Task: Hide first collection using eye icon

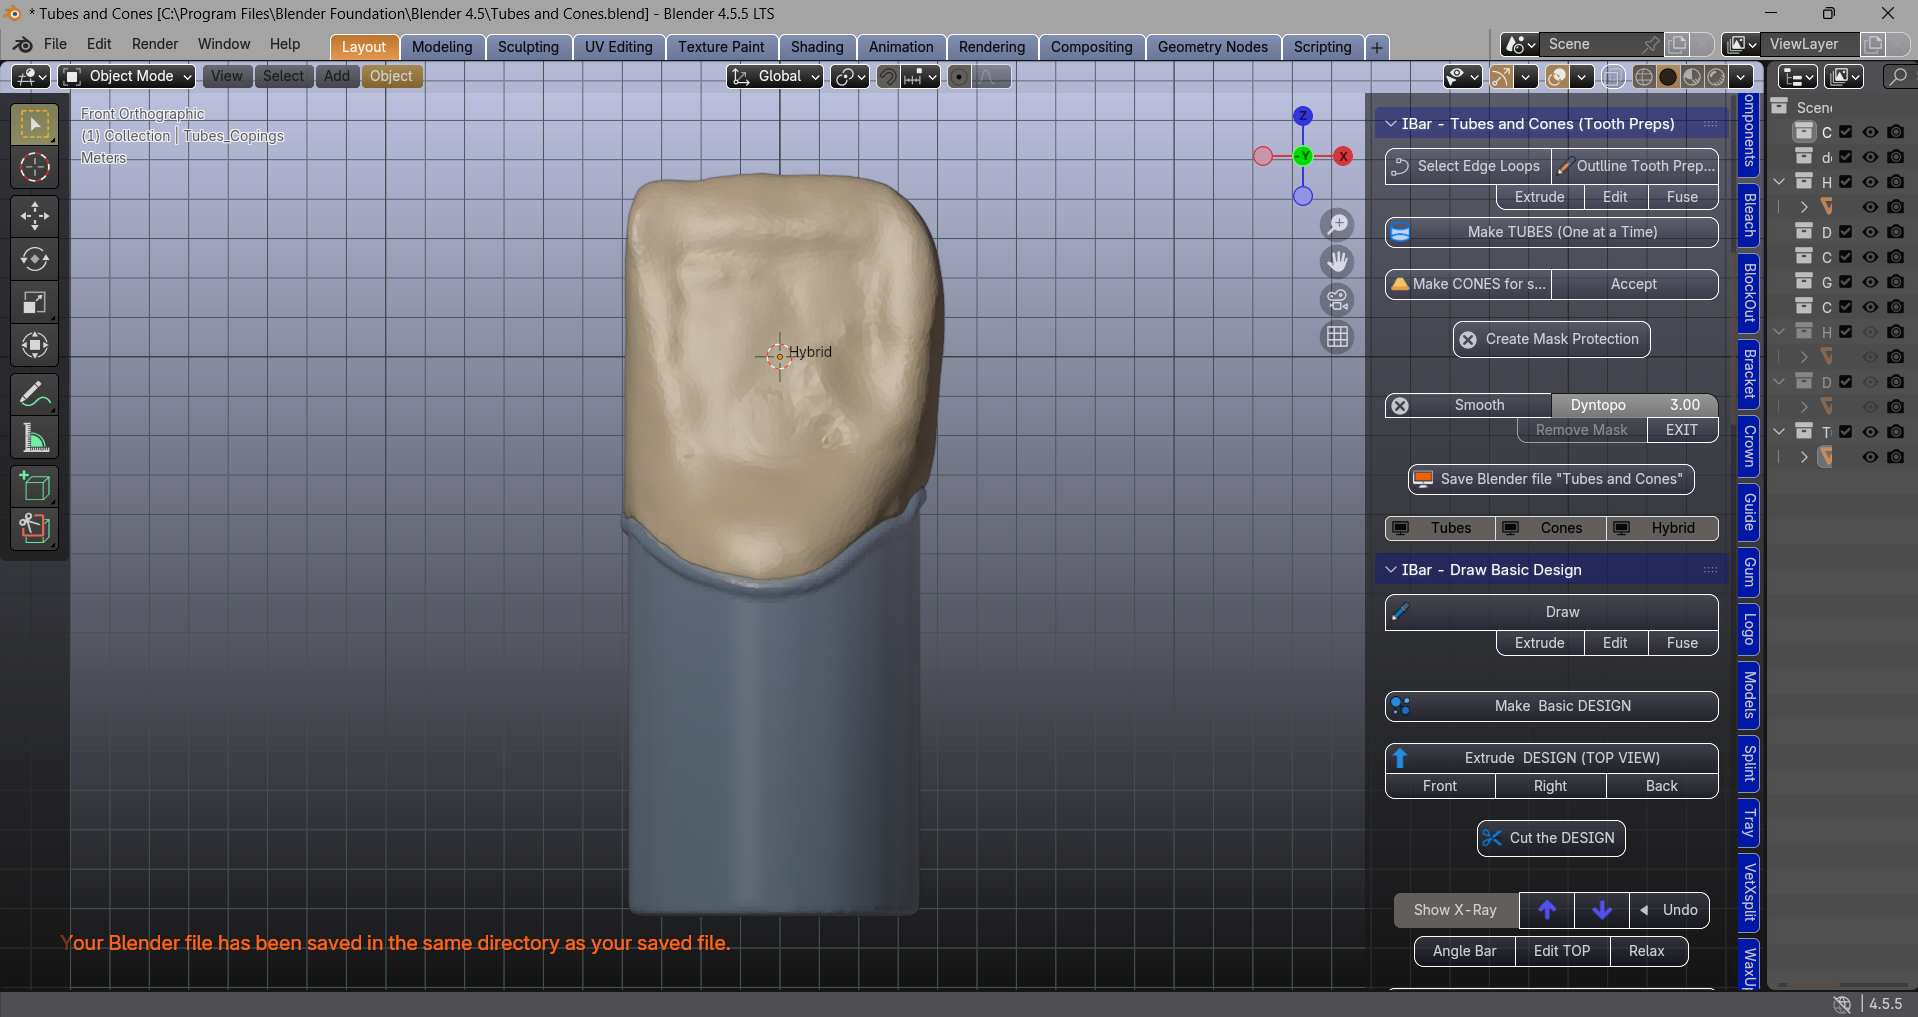Action: pos(1869,132)
